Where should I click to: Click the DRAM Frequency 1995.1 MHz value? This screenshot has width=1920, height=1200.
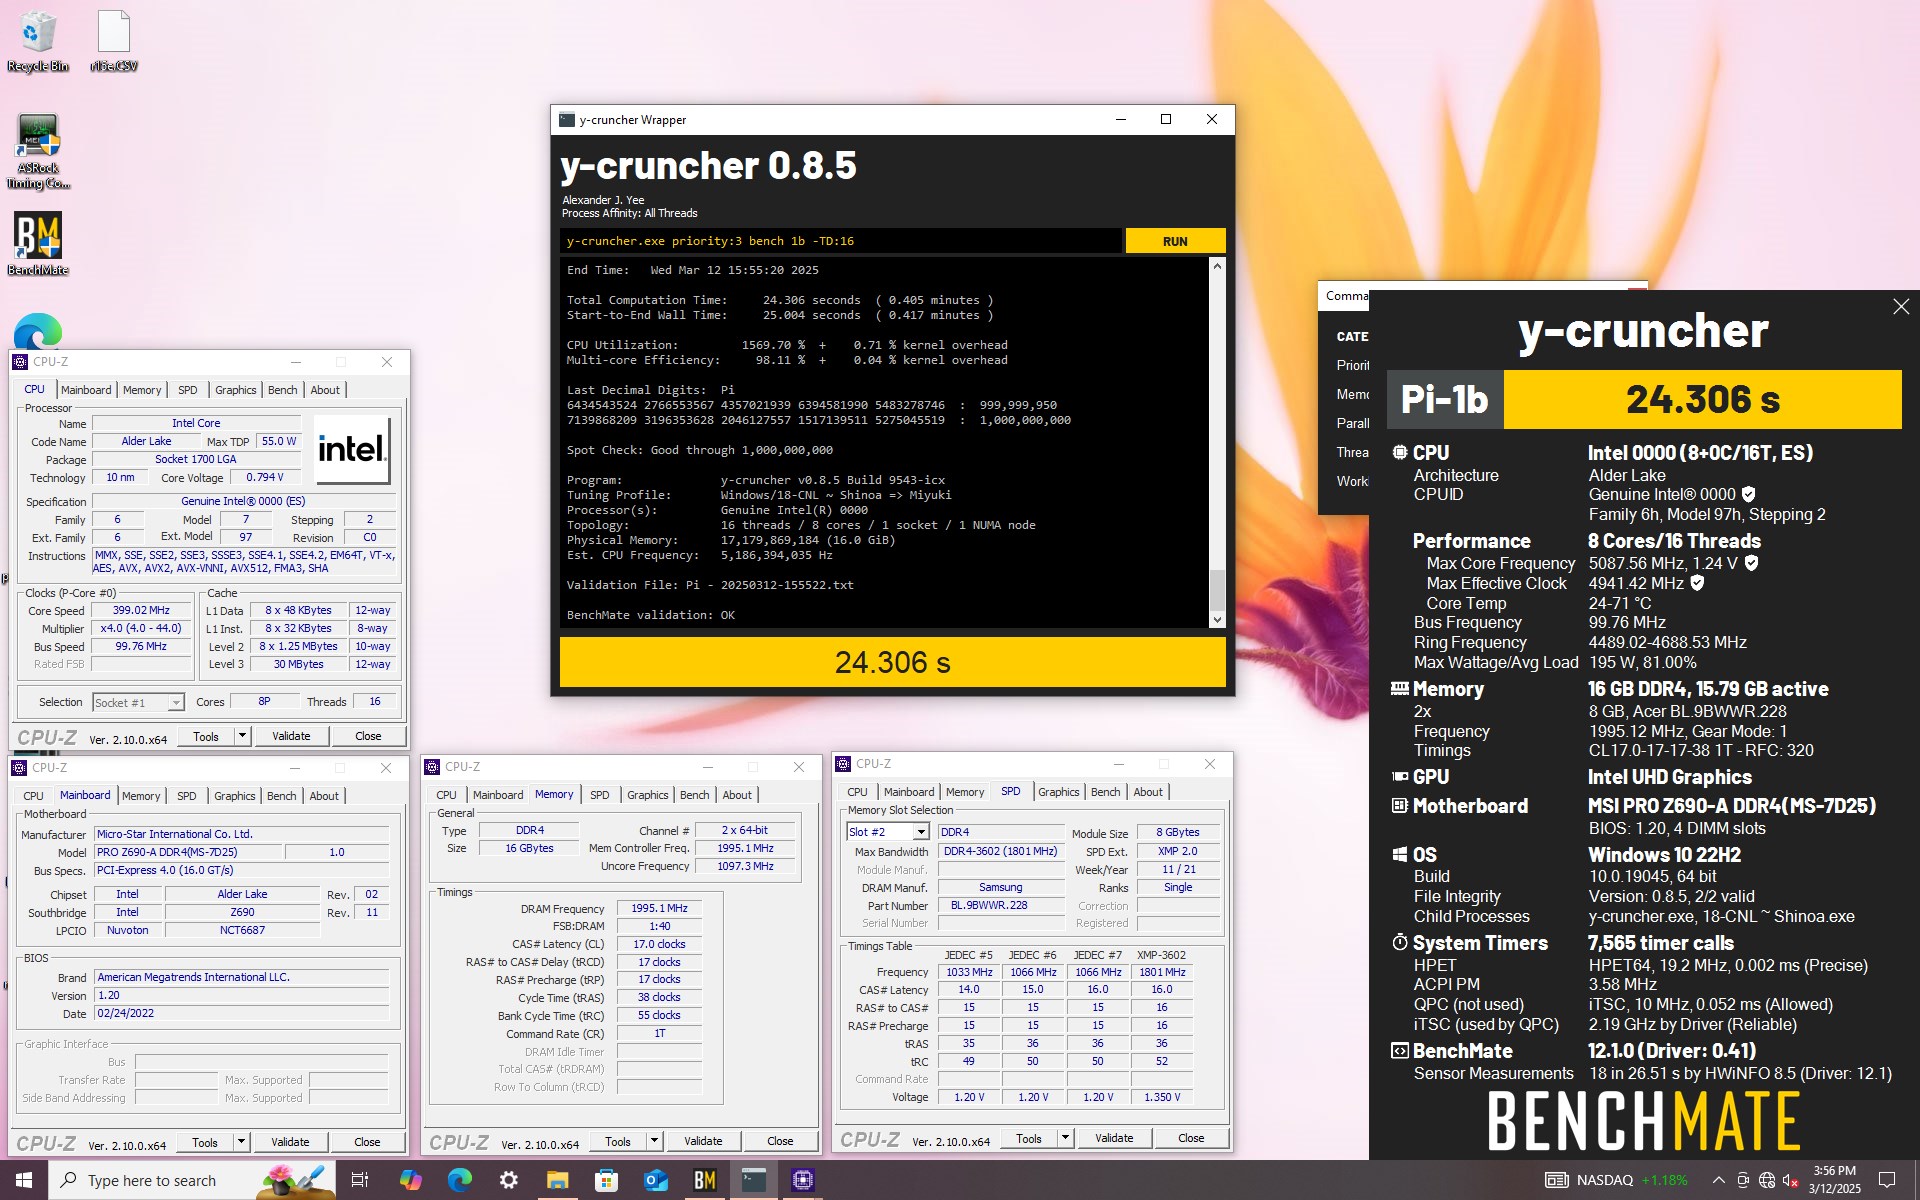coord(660,909)
